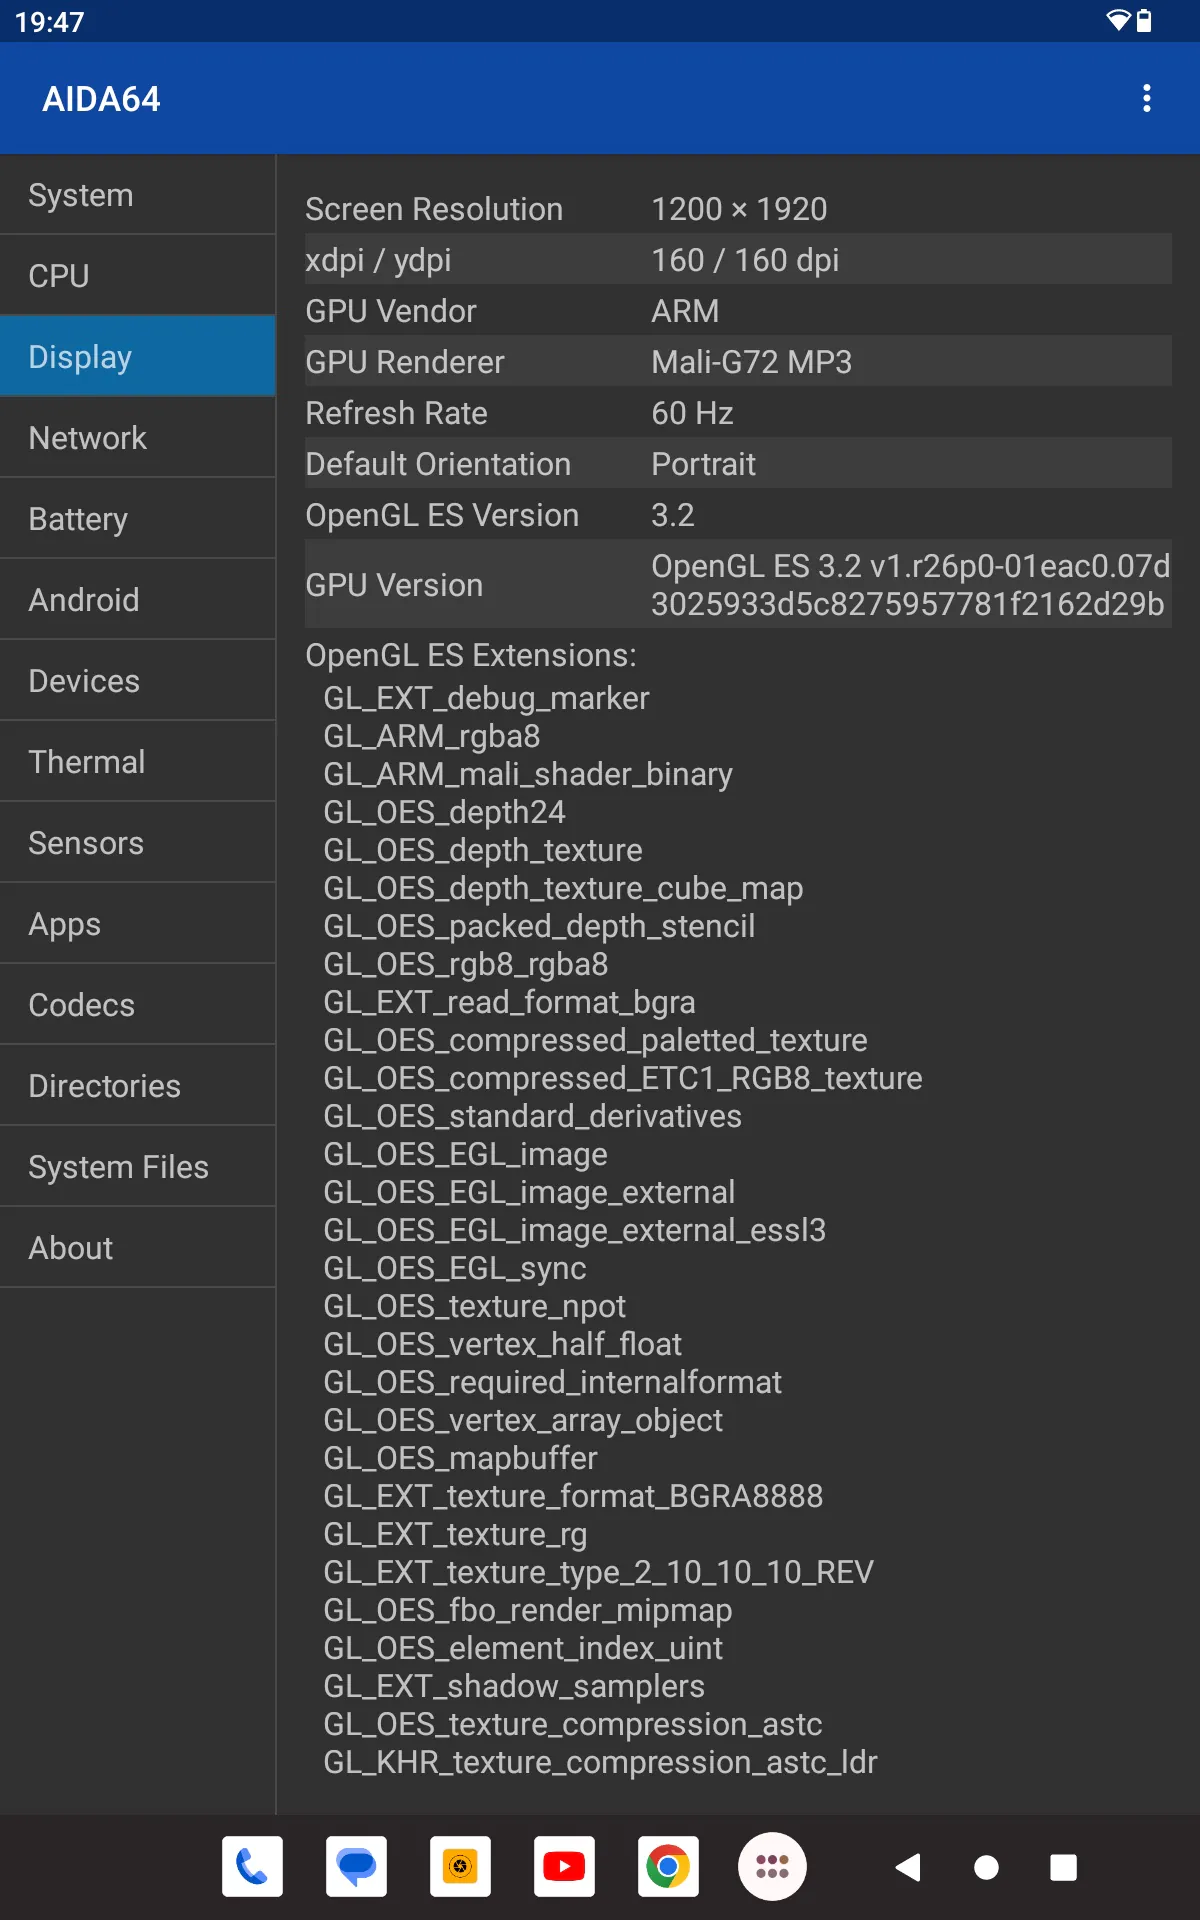
Task: Select the Refresh Rate row
Action: coord(738,413)
